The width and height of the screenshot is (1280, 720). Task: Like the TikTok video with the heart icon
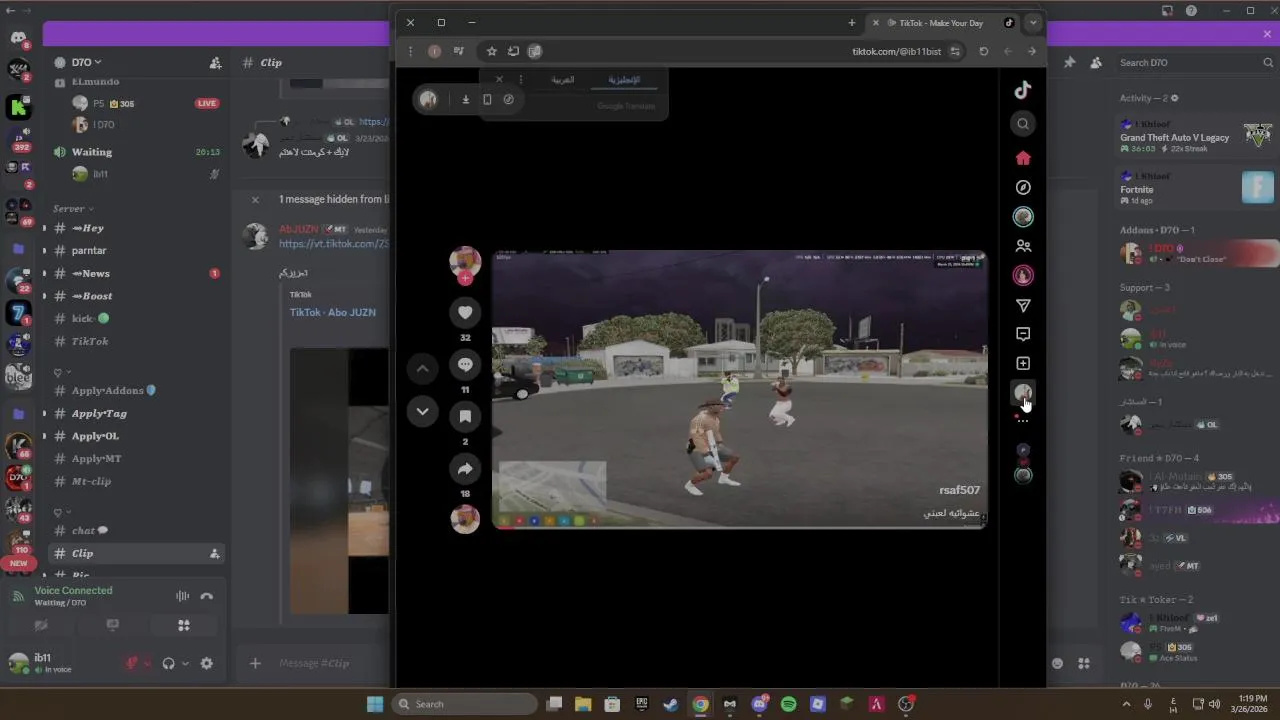[465, 313]
